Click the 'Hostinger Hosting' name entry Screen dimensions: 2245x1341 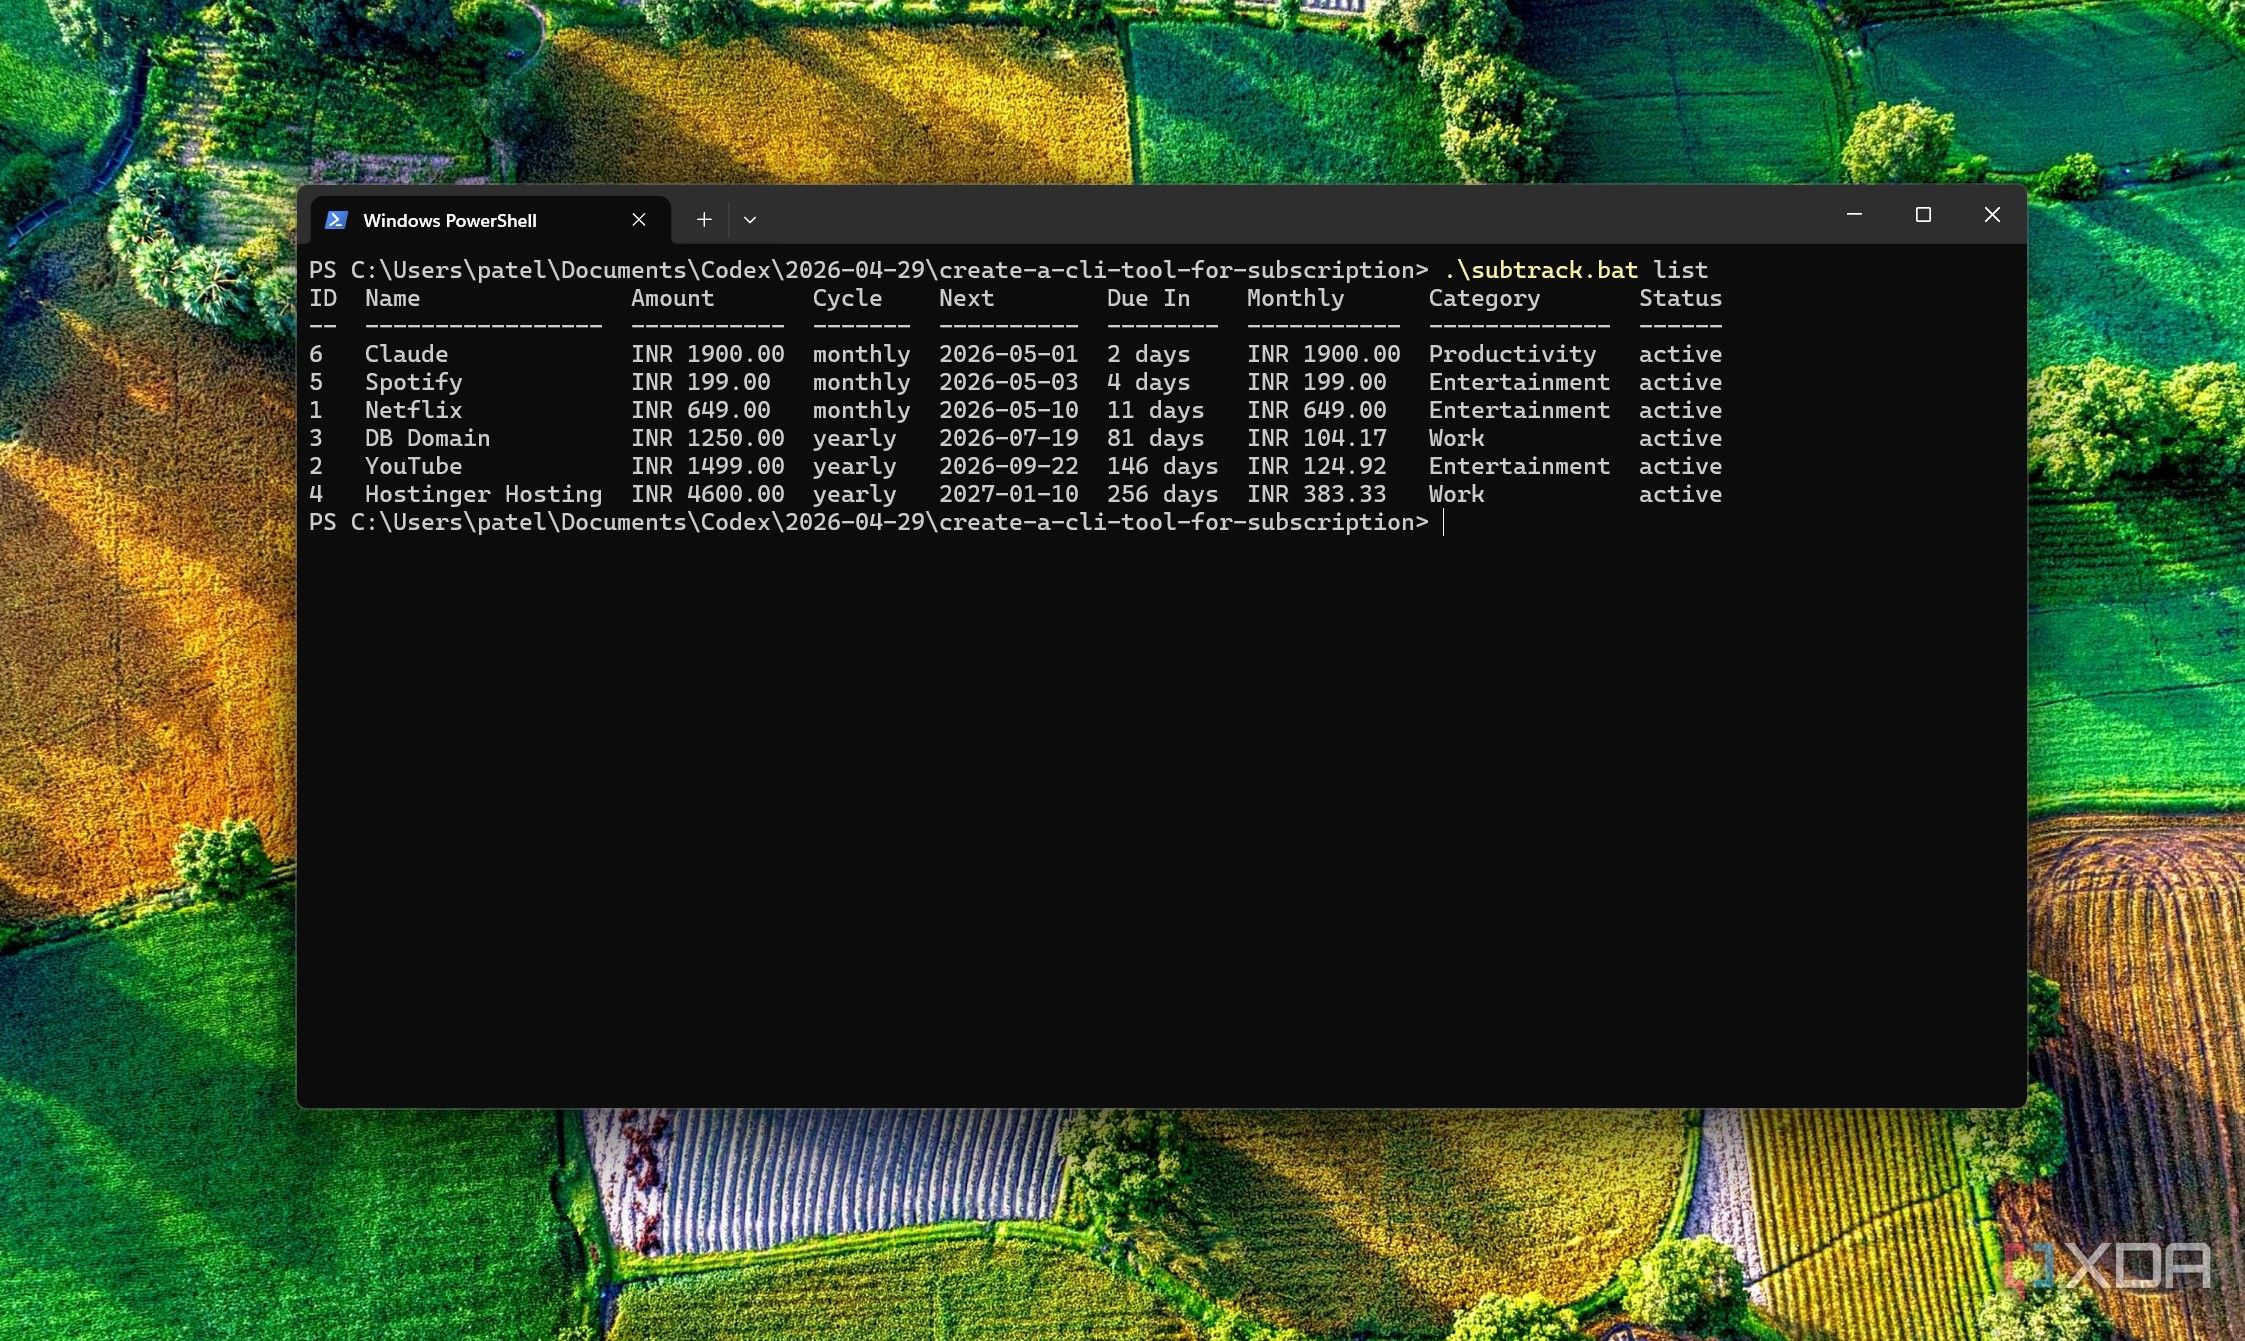tap(483, 494)
